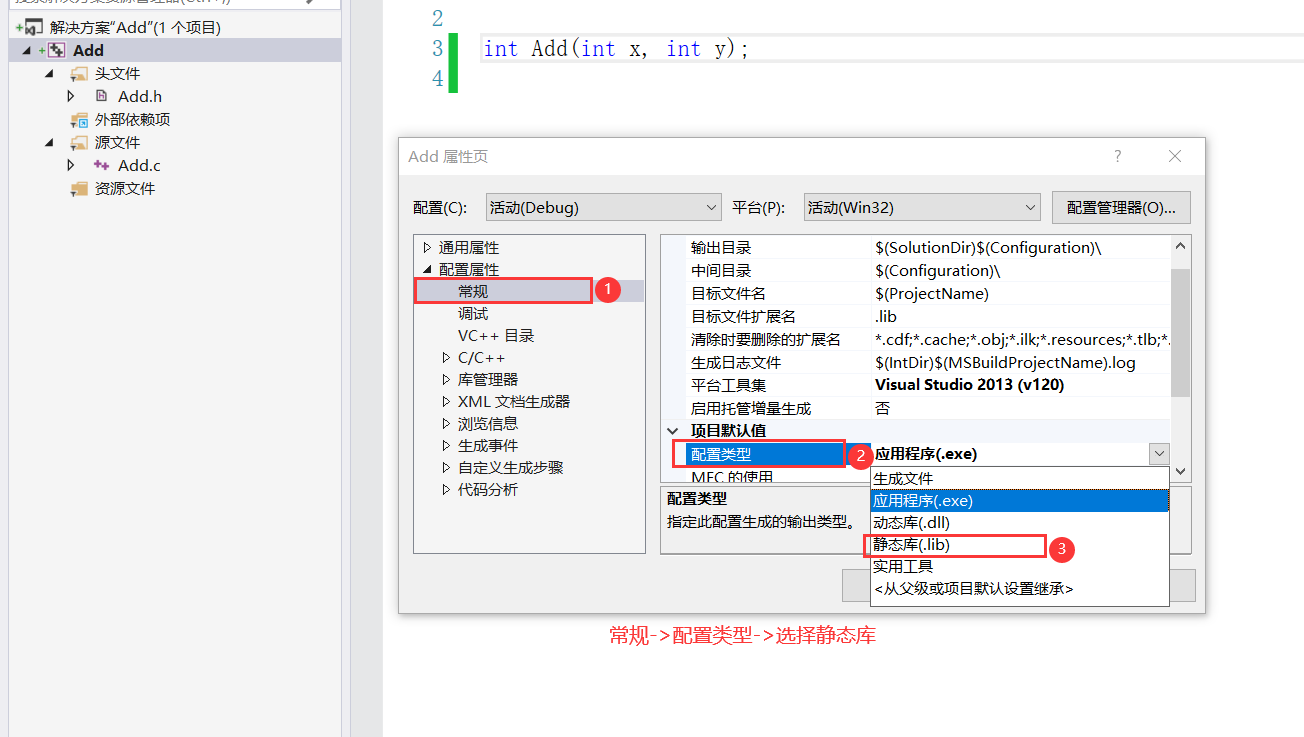The width and height of the screenshot is (1304, 737).
Task: Open the 平台(P) dropdown showing 活动(Win32)
Action: 922,208
